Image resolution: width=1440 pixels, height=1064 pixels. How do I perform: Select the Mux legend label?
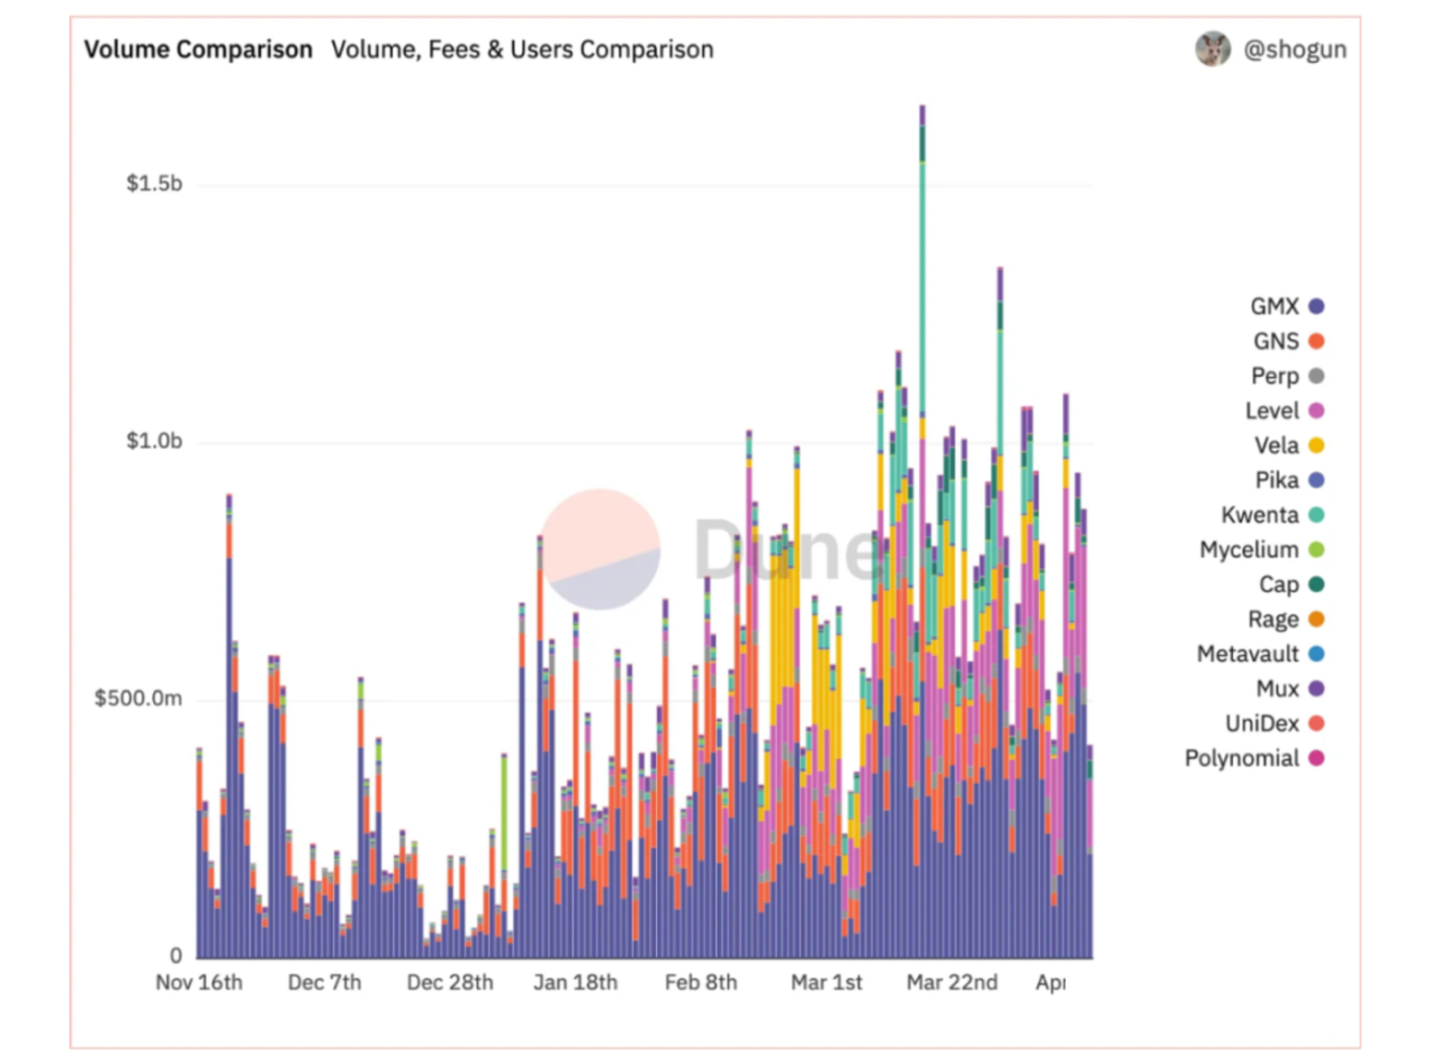[x=1277, y=689]
